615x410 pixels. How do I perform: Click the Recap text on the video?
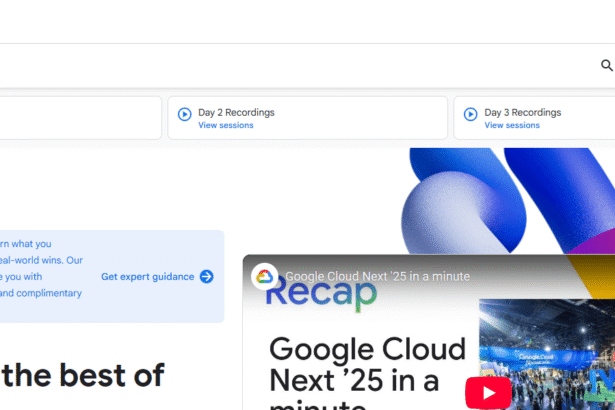pyautogui.click(x=321, y=293)
